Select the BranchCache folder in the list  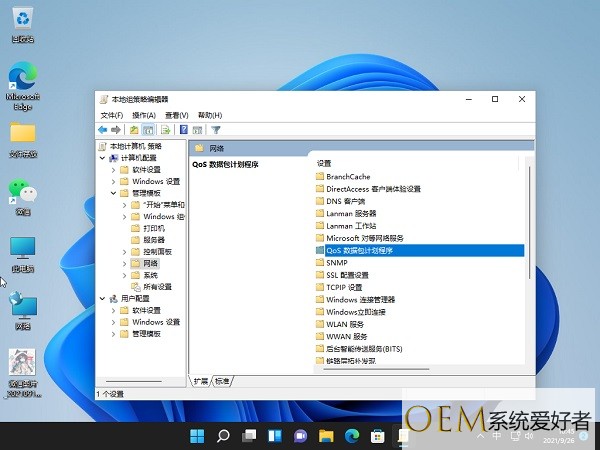(348, 176)
